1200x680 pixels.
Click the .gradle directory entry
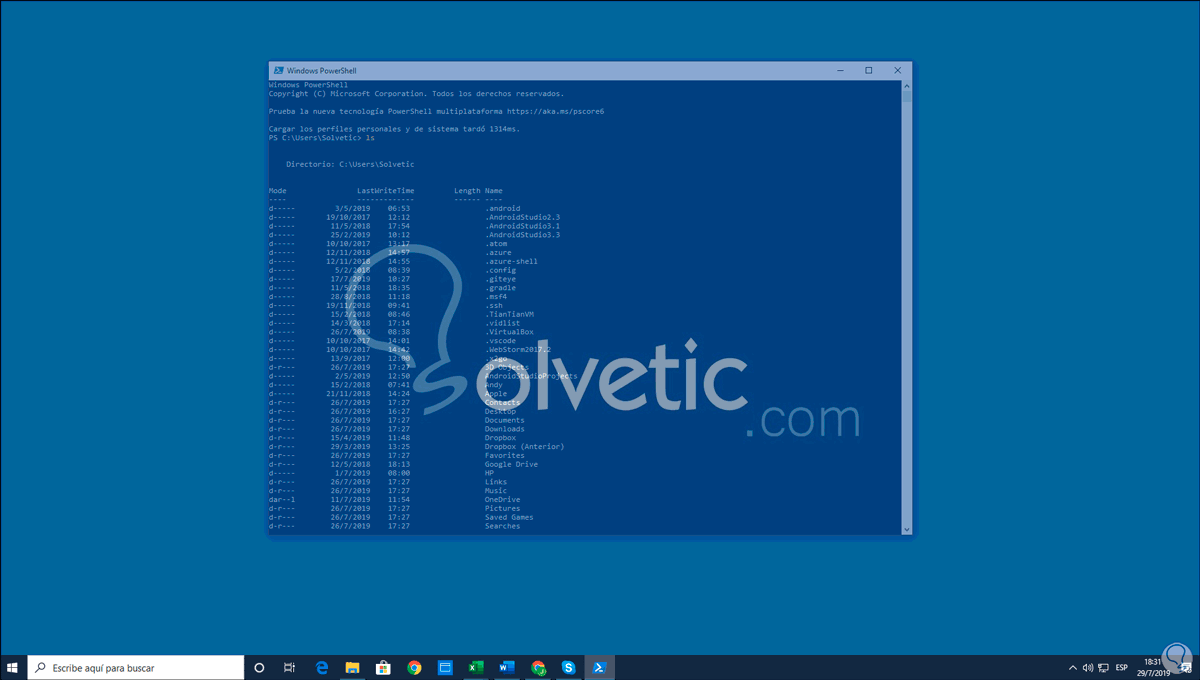(x=500, y=288)
